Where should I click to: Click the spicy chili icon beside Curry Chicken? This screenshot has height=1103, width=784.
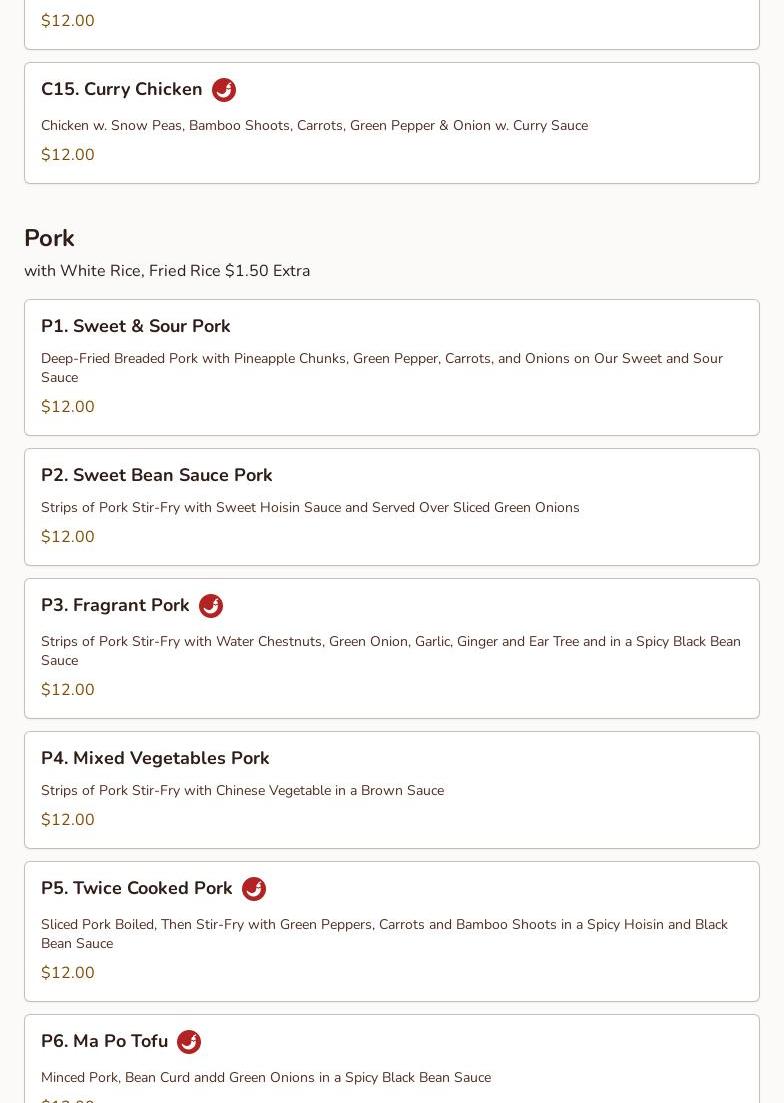224,90
